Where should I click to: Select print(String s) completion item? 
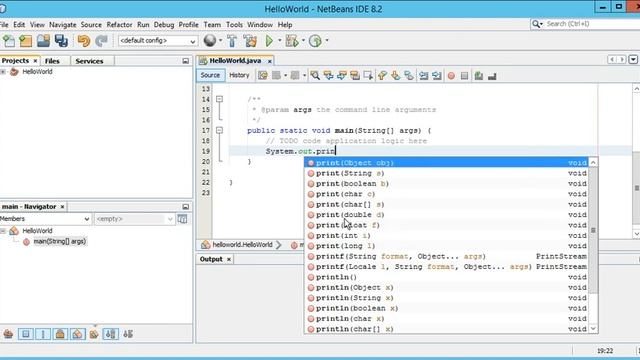447,173
